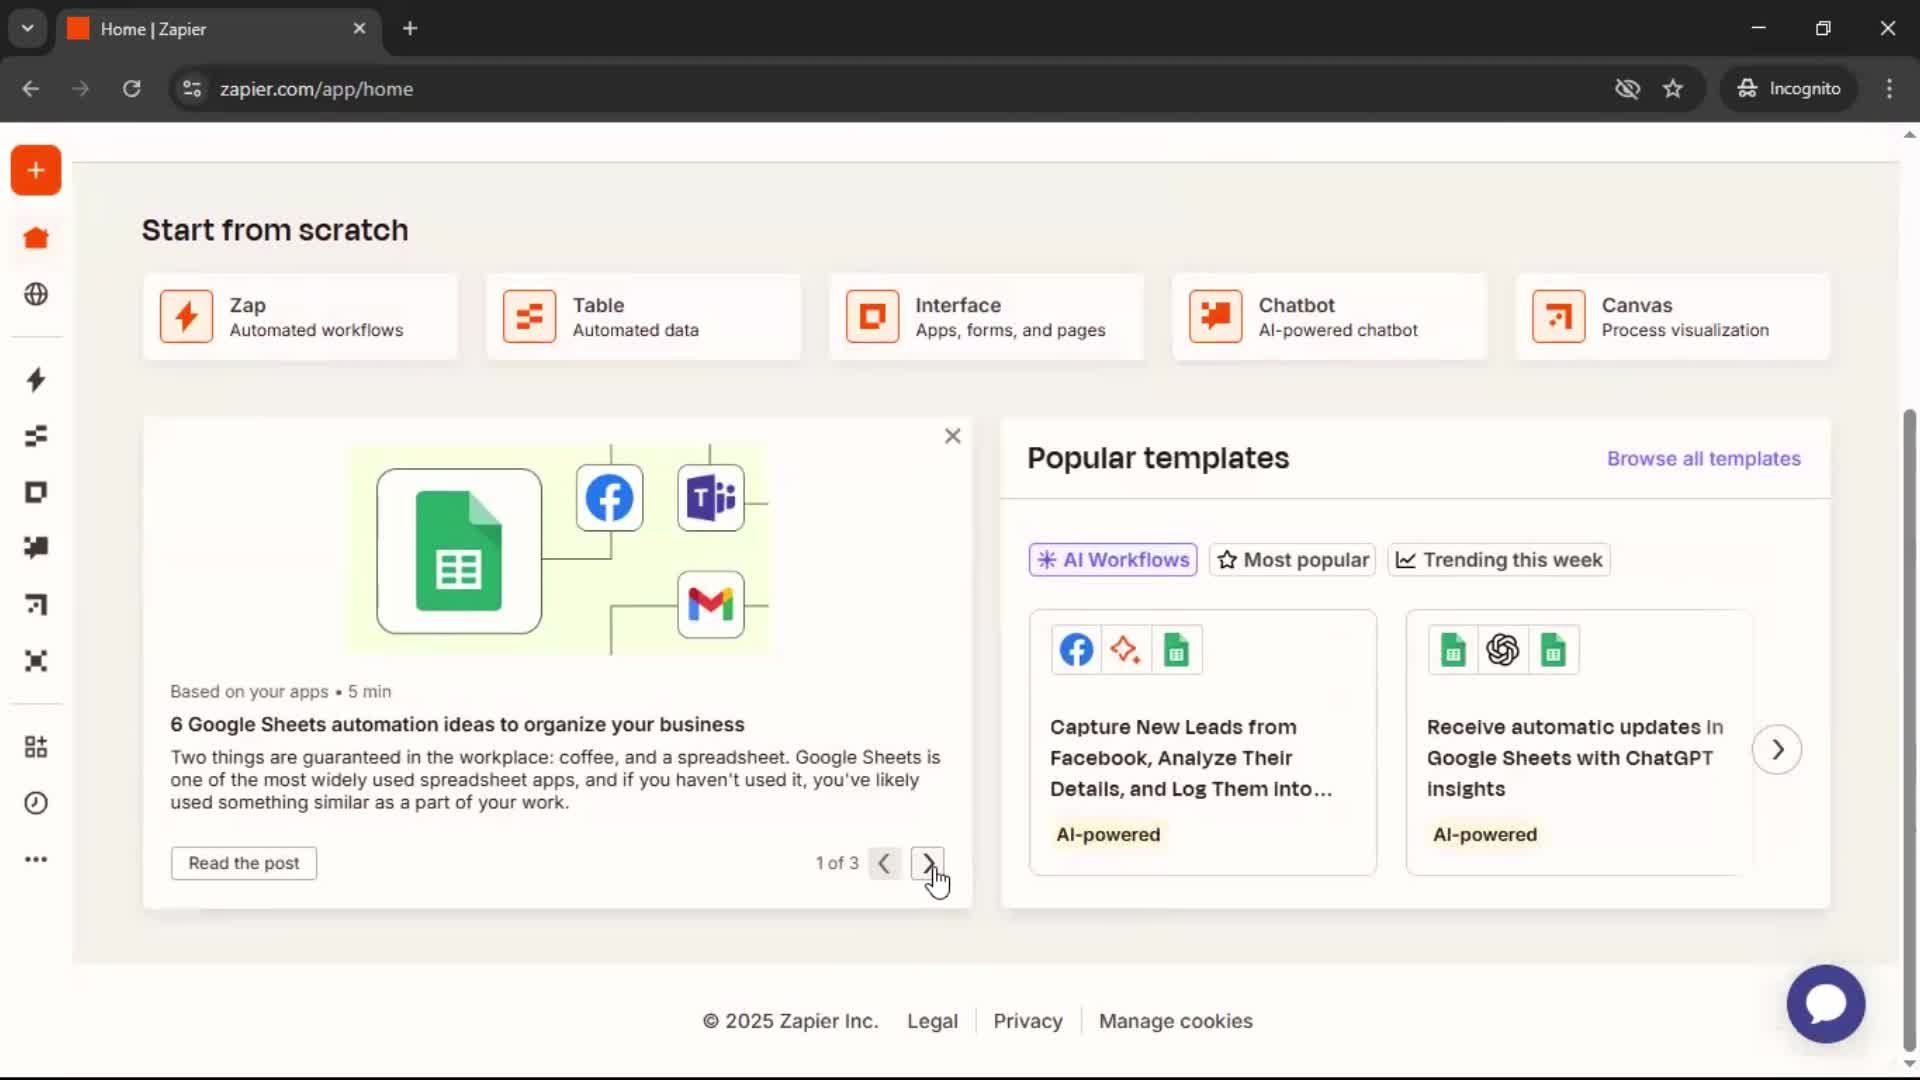The width and height of the screenshot is (1920, 1080).
Task: Show next templates with right arrow
Action: pos(1777,750)
